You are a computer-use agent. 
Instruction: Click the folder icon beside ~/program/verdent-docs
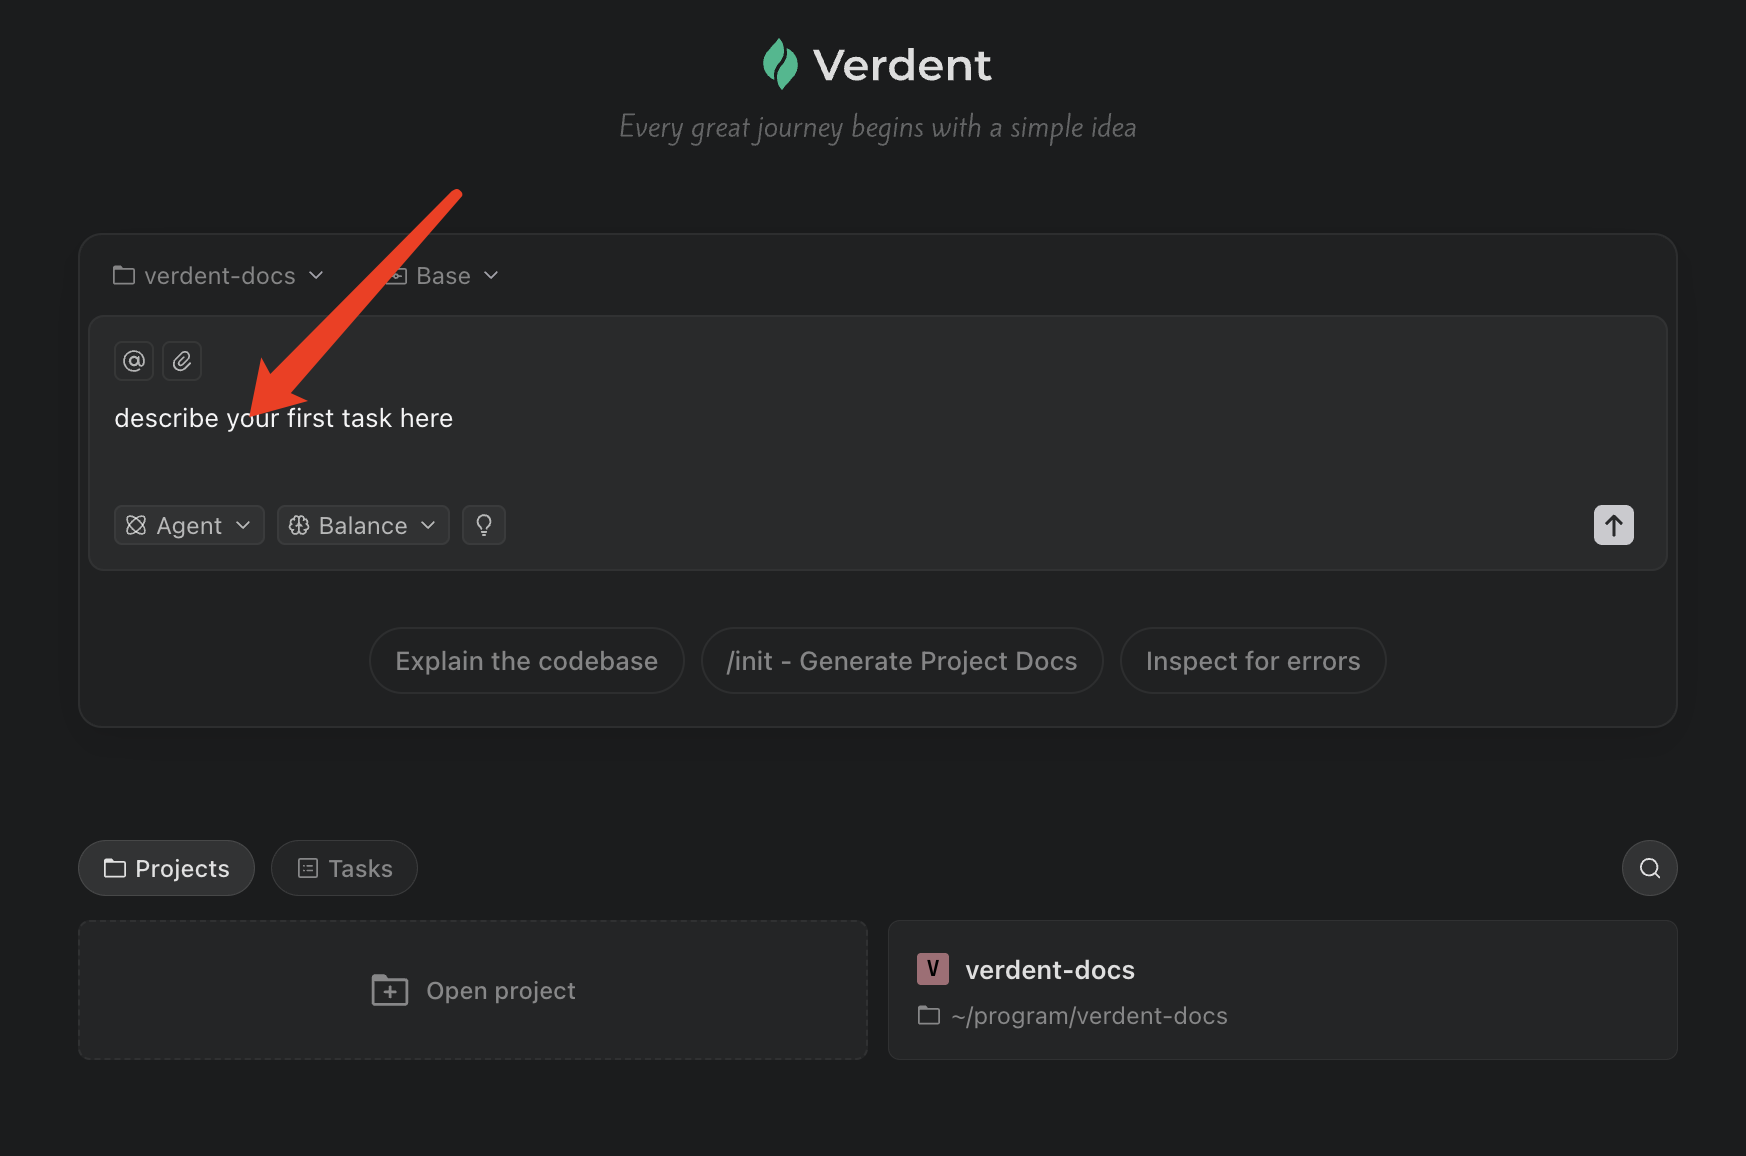(929, 1016)
